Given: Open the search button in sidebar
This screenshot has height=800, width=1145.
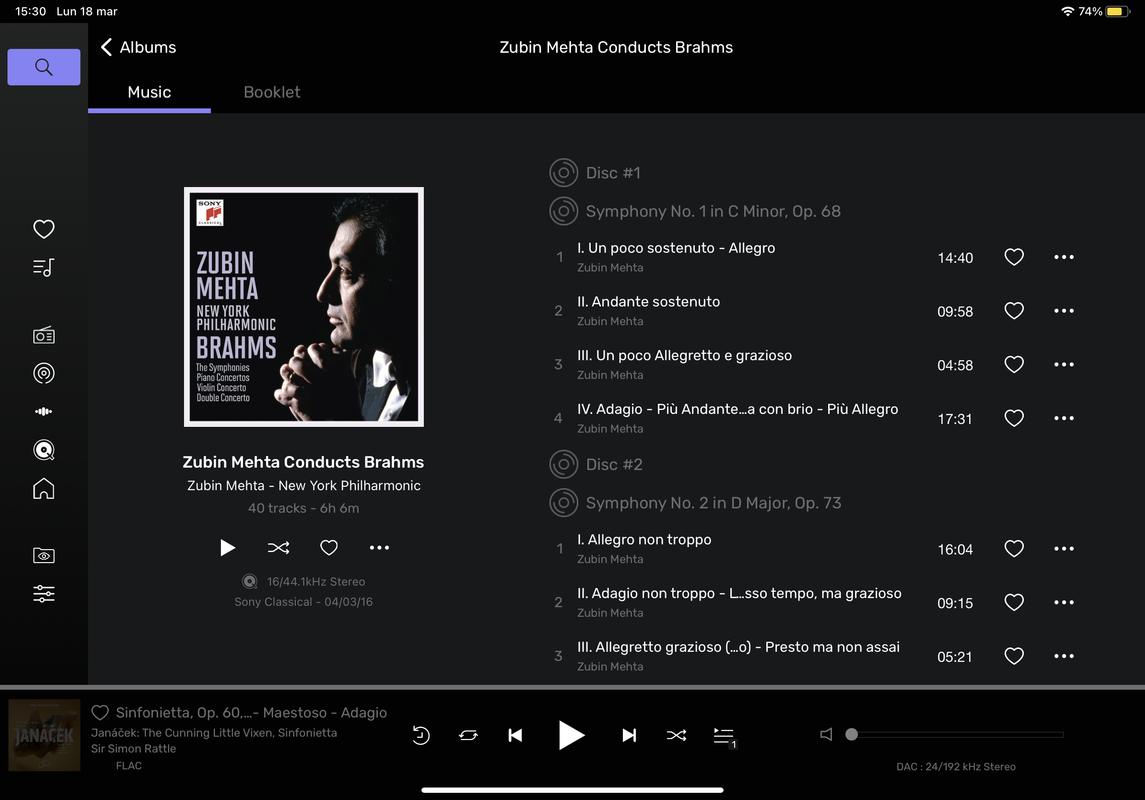Looking at the screenshot, I should click(x=44, y=67).
